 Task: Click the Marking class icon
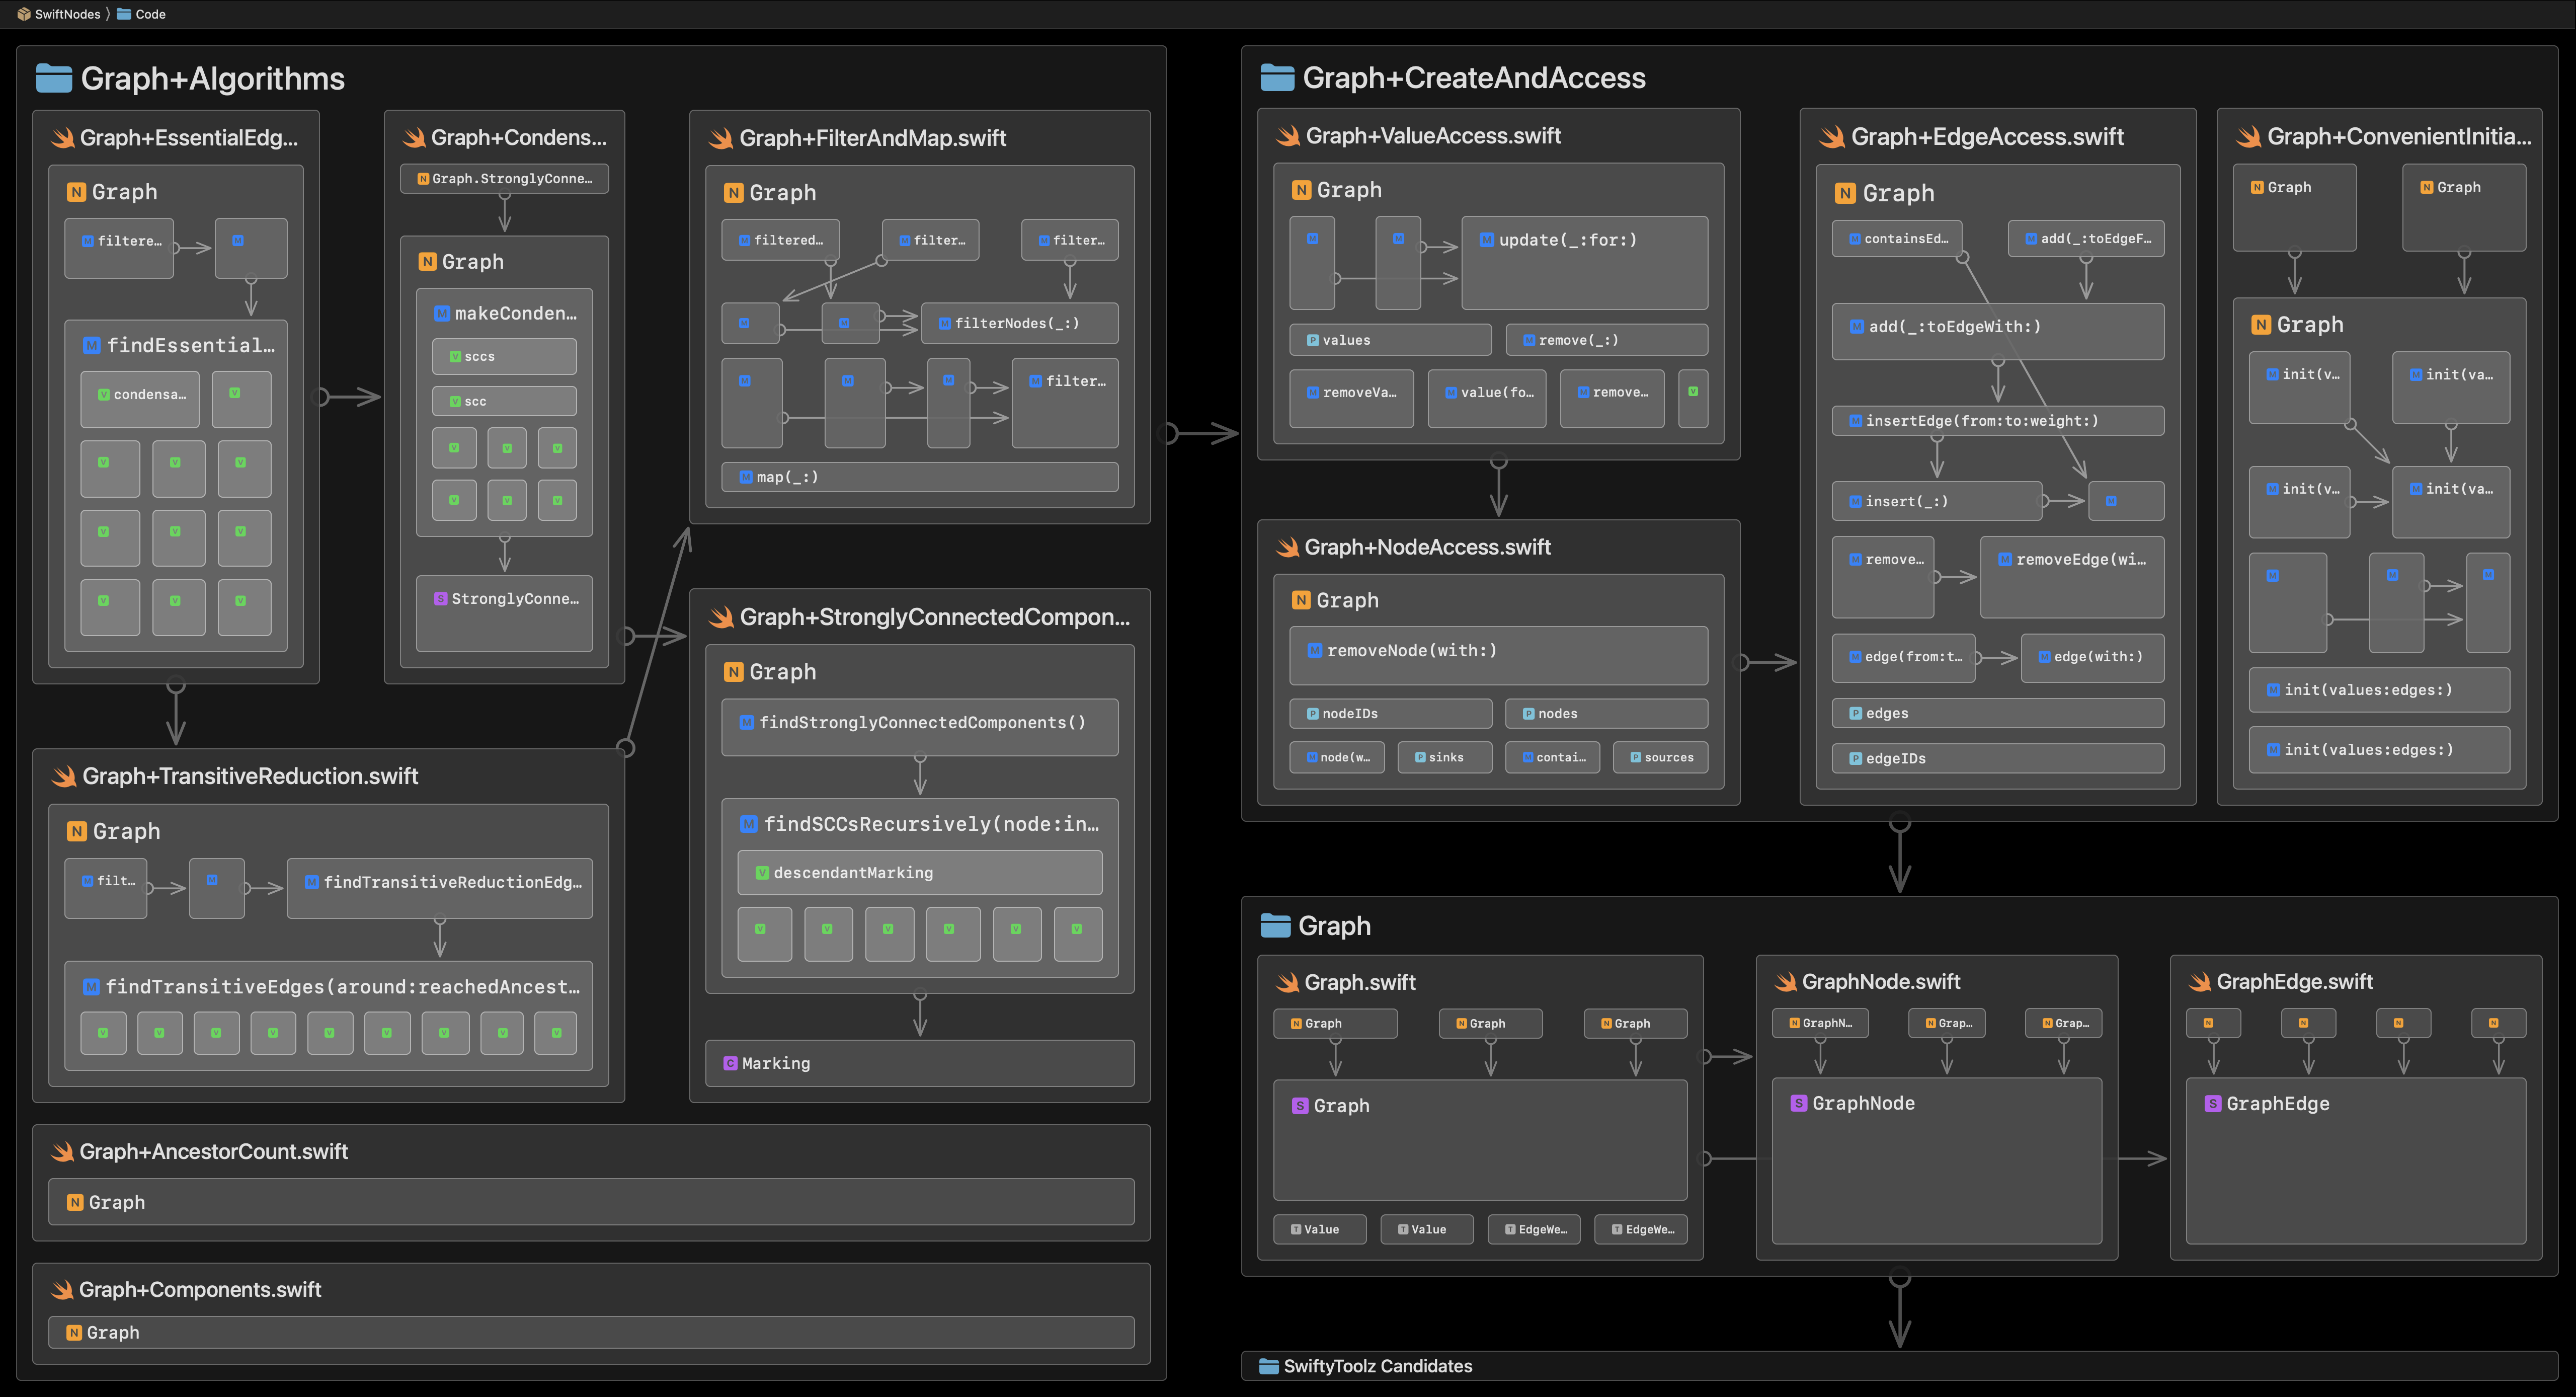click(731, 1063)
